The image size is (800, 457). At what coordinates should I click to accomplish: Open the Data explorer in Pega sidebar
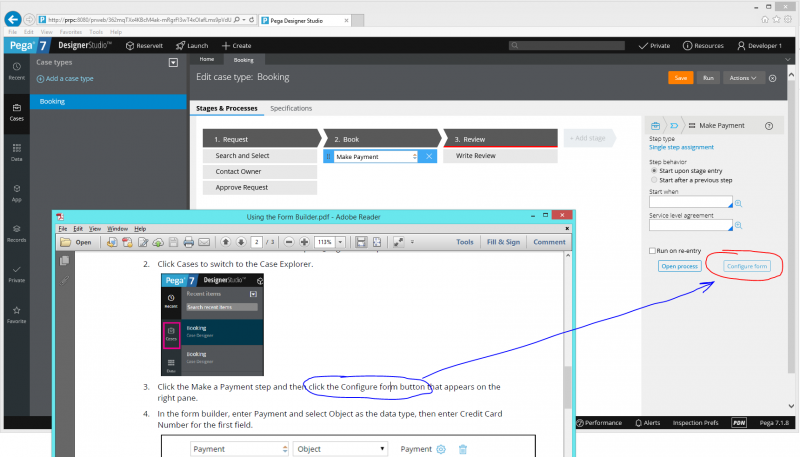pos(16,152)
